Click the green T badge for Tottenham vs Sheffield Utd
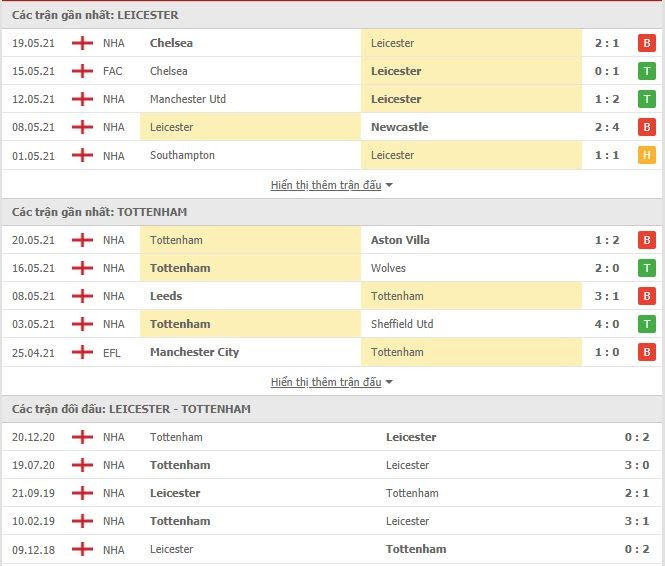Screen dimensions: 665x566 coord(647,324)
